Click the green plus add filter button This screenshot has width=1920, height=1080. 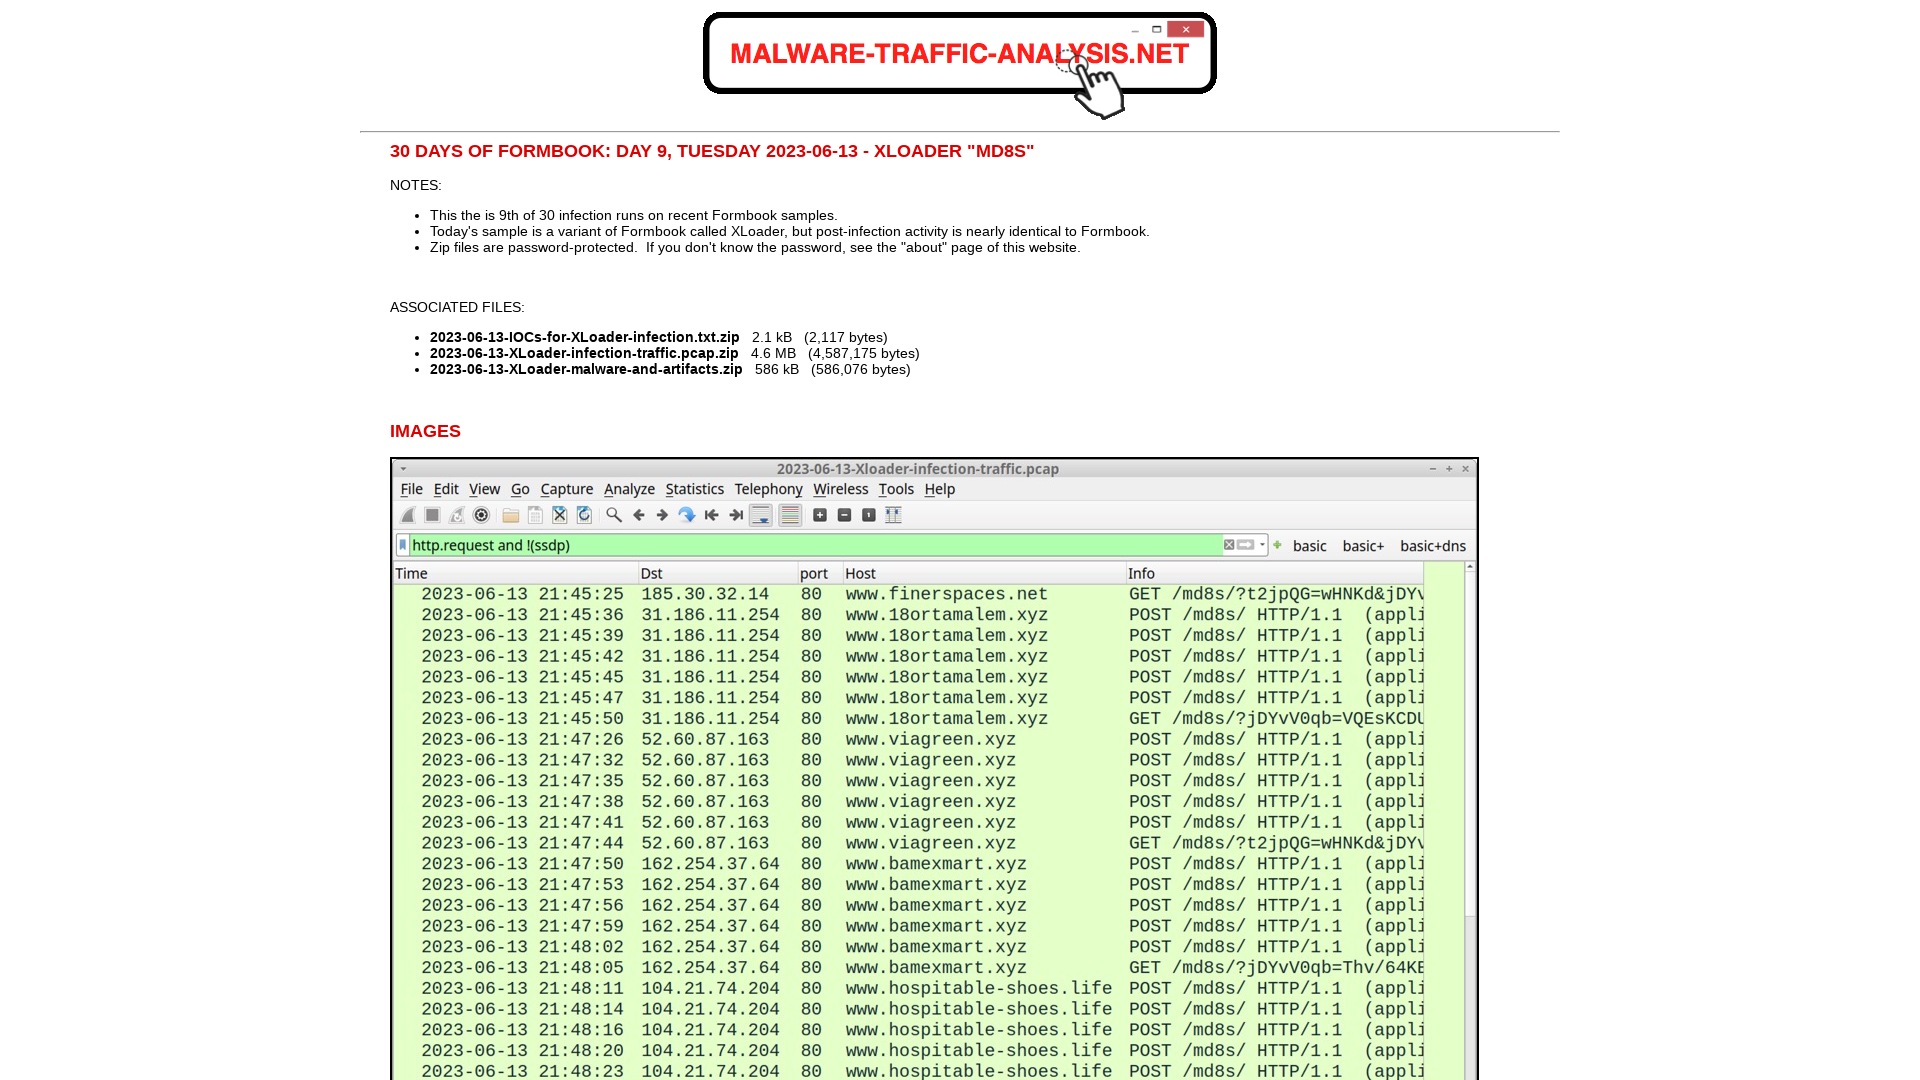coord(1277,545)
